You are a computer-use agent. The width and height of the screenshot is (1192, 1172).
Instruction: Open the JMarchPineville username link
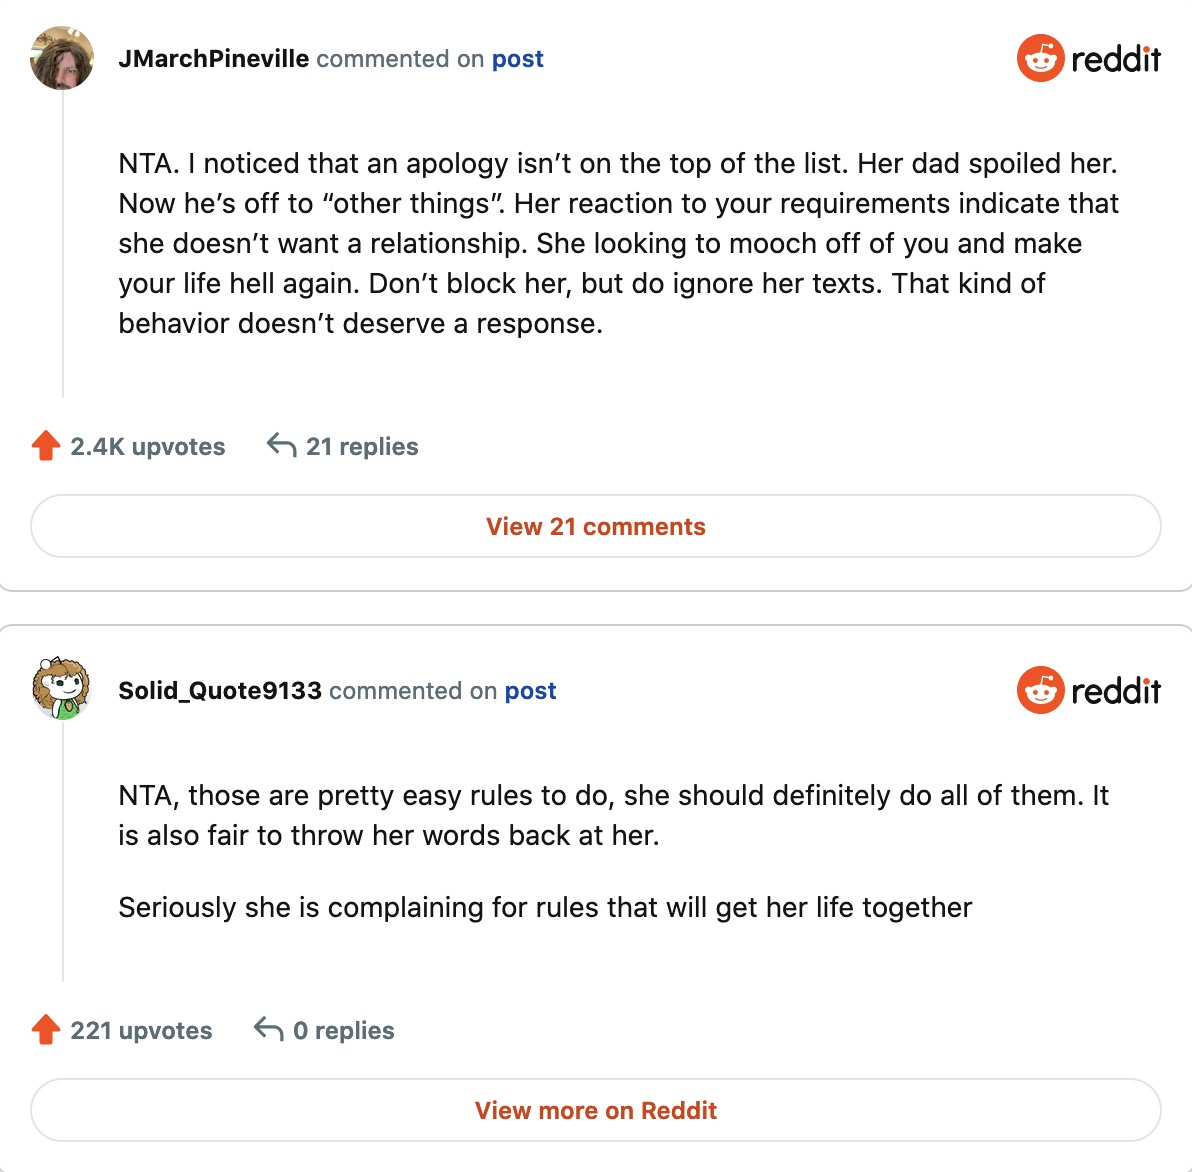tap(213, 59)
